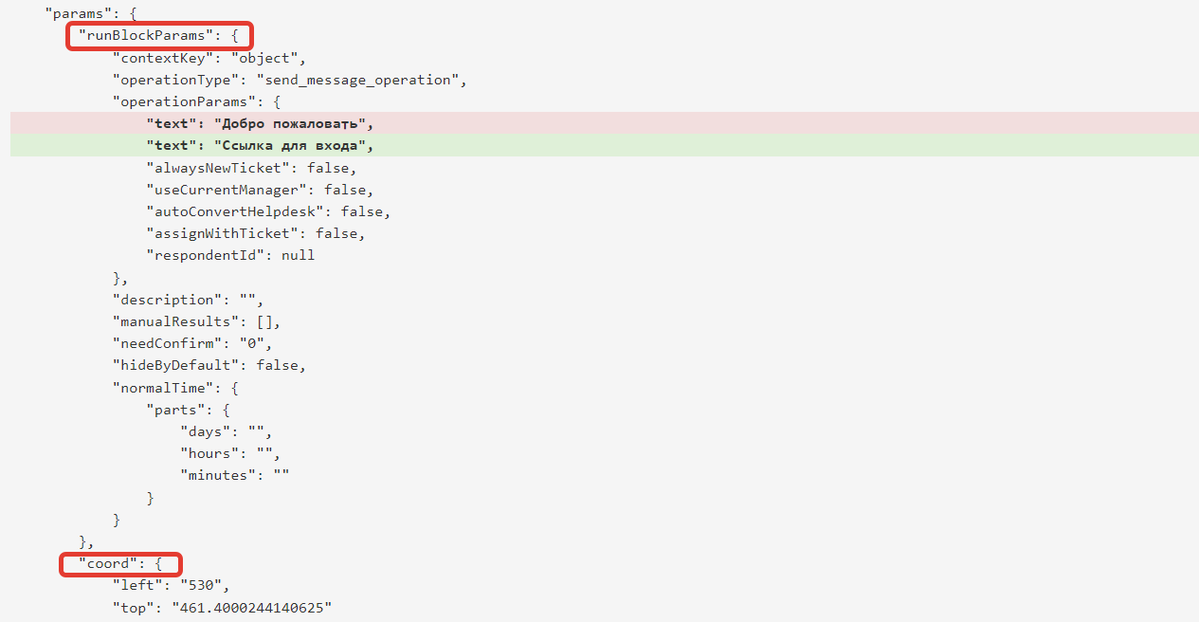Click the added green line "Ссылка для входа"
The width and height of the screenshot is (1199, 622).
(604, 145)
